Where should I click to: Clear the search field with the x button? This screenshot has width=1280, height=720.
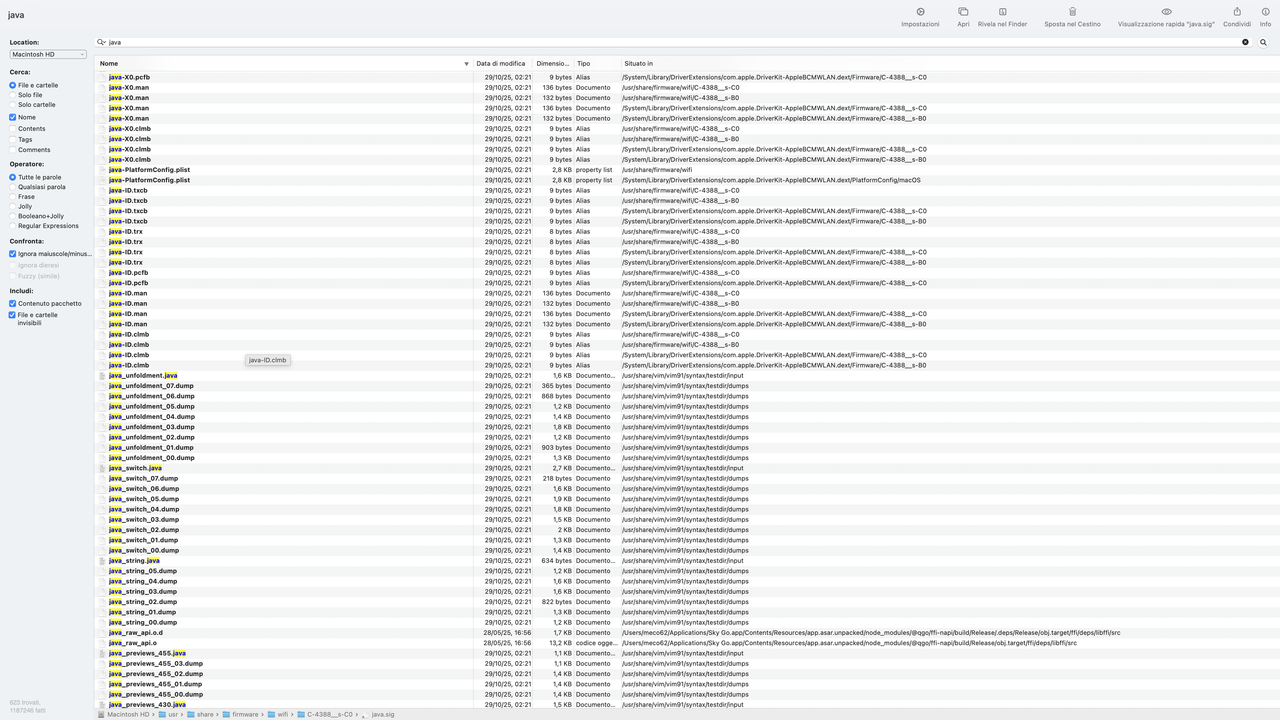pos(1244,42)
